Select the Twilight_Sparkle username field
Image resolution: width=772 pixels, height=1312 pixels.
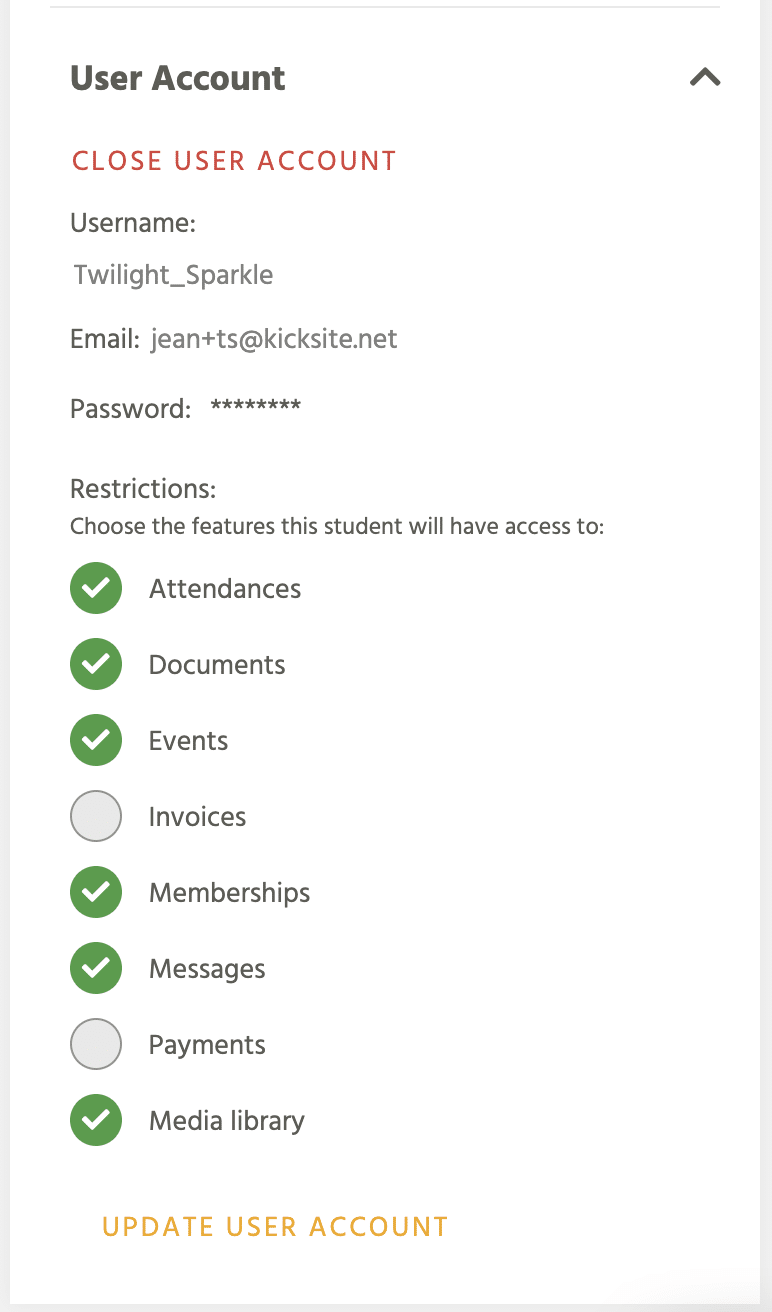point(174,275)
